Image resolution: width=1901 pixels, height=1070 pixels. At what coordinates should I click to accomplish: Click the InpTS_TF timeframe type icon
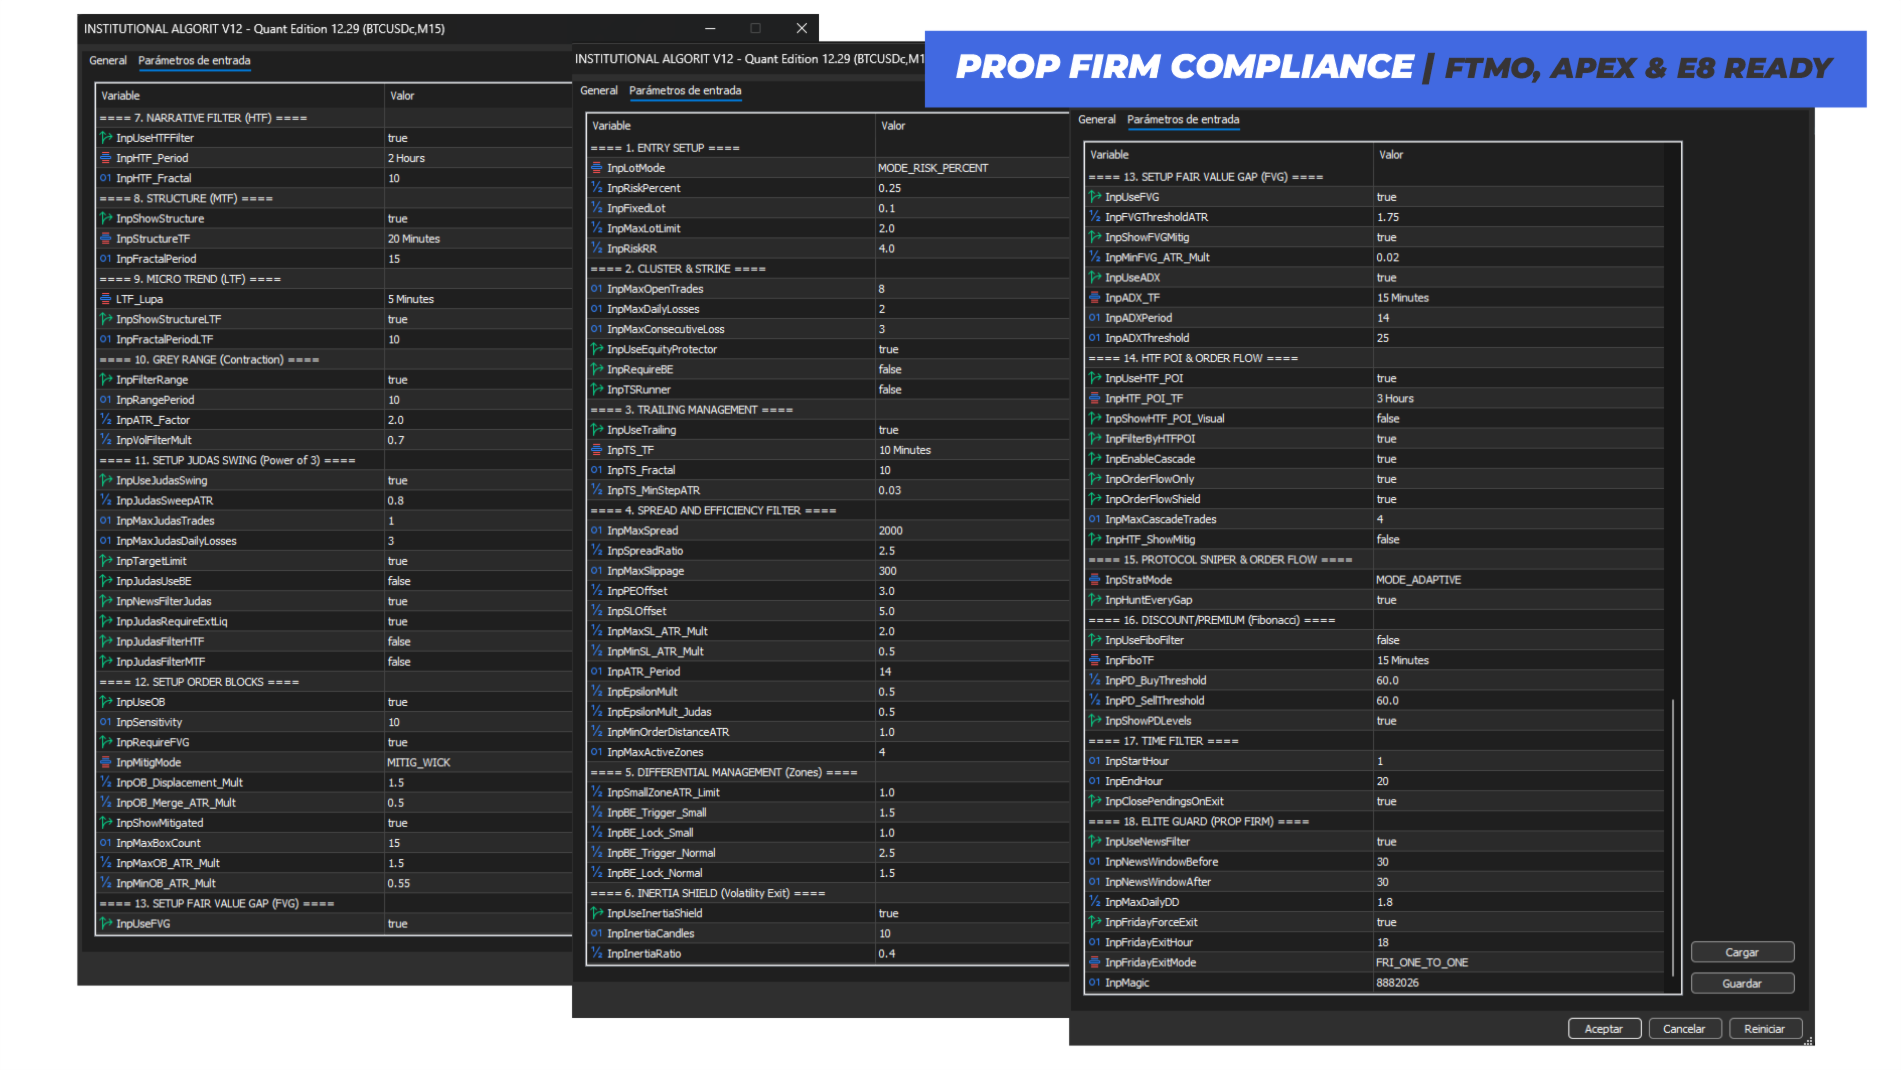[596, 450]
